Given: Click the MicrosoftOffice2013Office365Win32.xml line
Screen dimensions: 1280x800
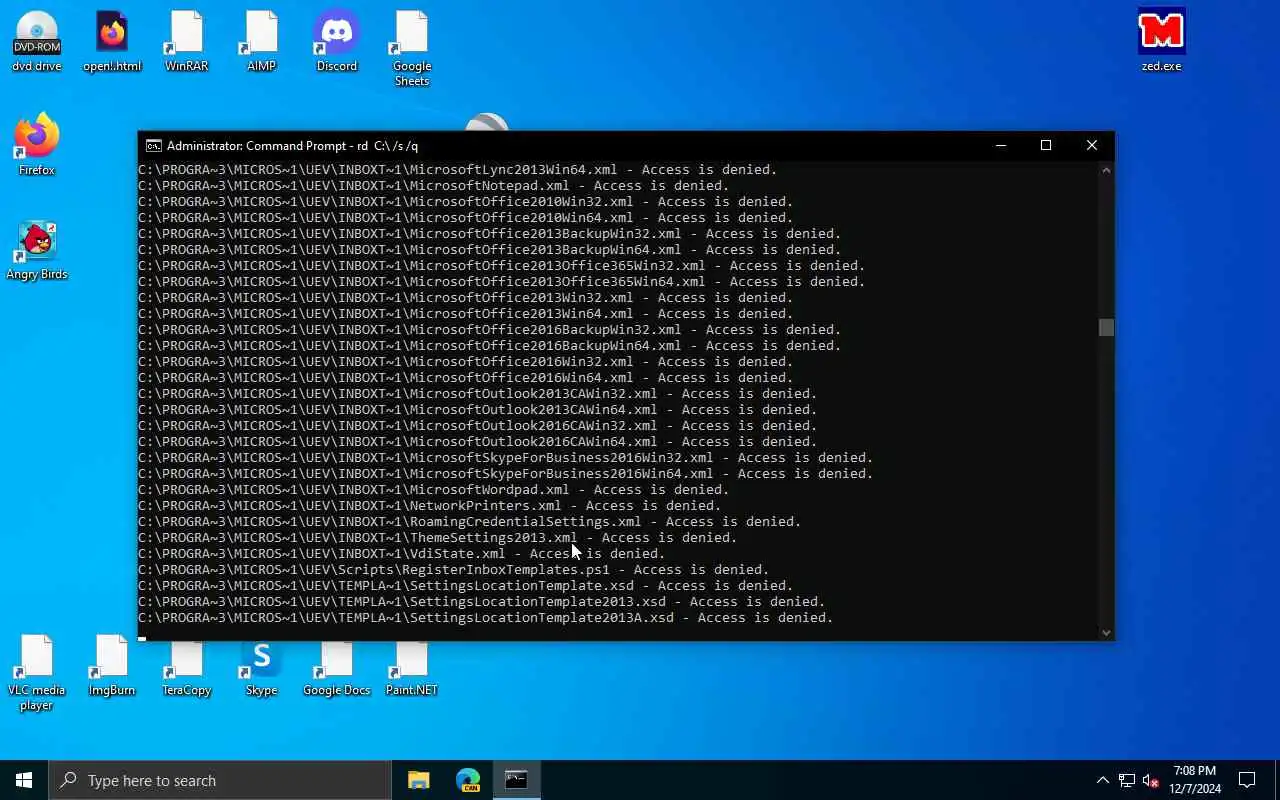Looking at the screenshot, I should pyautogui.click(x=502, y=266).
